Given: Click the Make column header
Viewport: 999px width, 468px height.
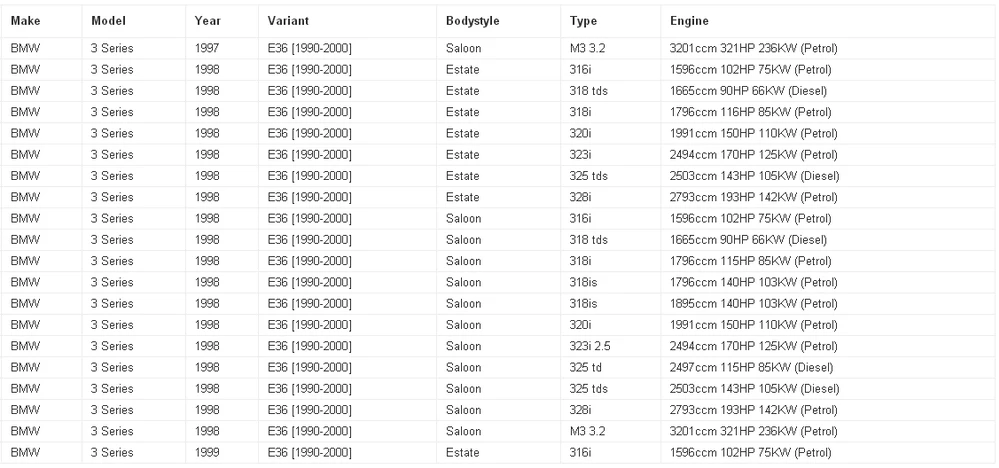Looking at the screenshot, I should [25, 21].
